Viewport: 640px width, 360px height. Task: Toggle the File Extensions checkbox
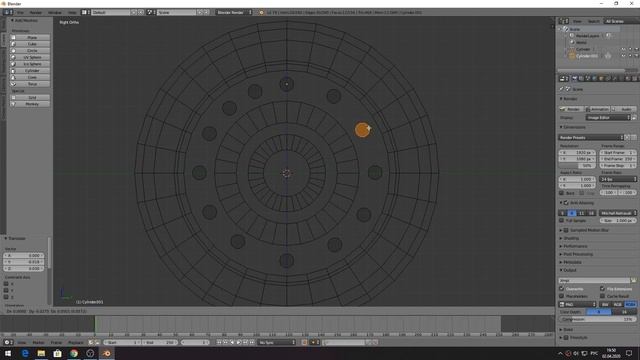coord(602,289)
